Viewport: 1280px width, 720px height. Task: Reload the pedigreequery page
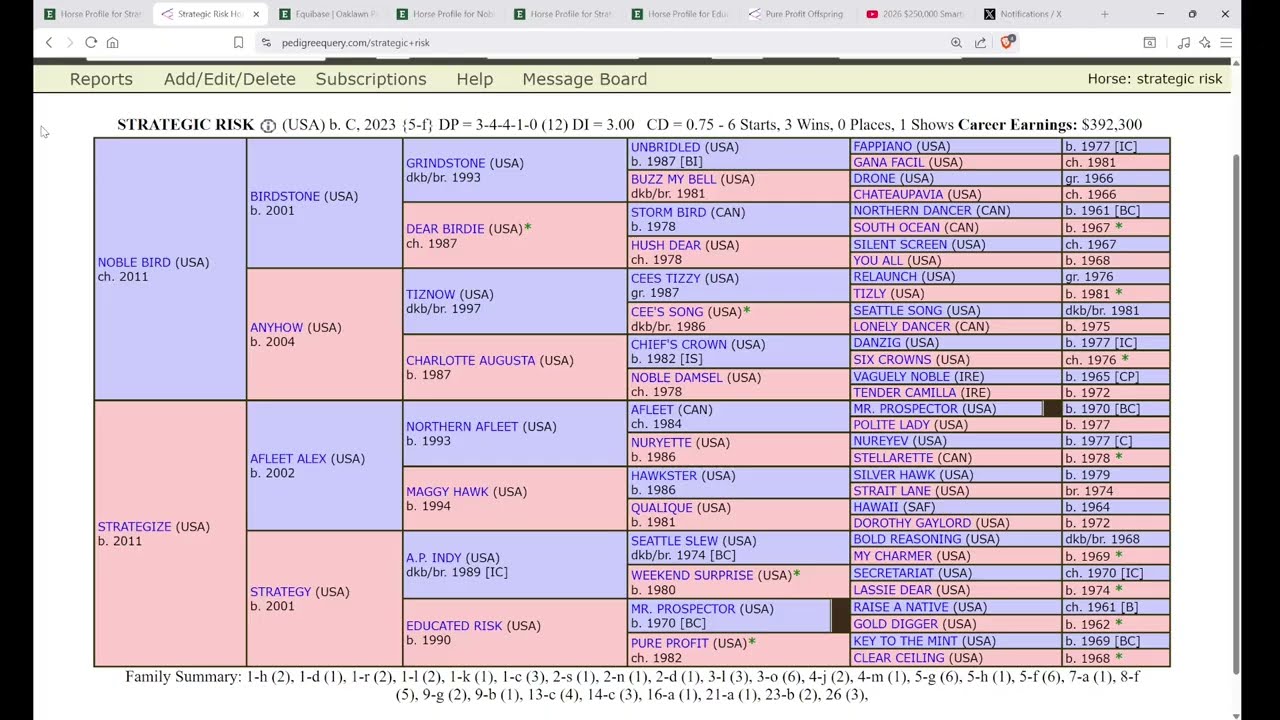[x=91, y=42]
